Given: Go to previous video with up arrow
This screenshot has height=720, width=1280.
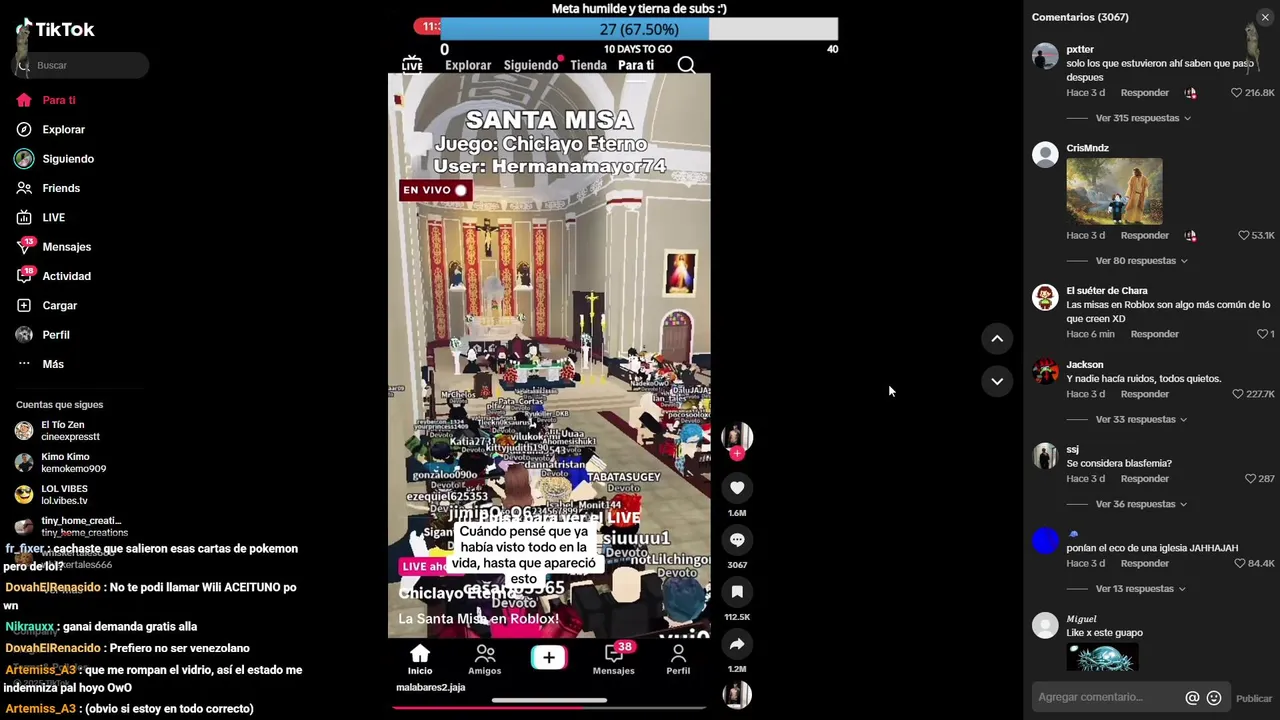Looking at the screenshot, I should tap(997, 339).
